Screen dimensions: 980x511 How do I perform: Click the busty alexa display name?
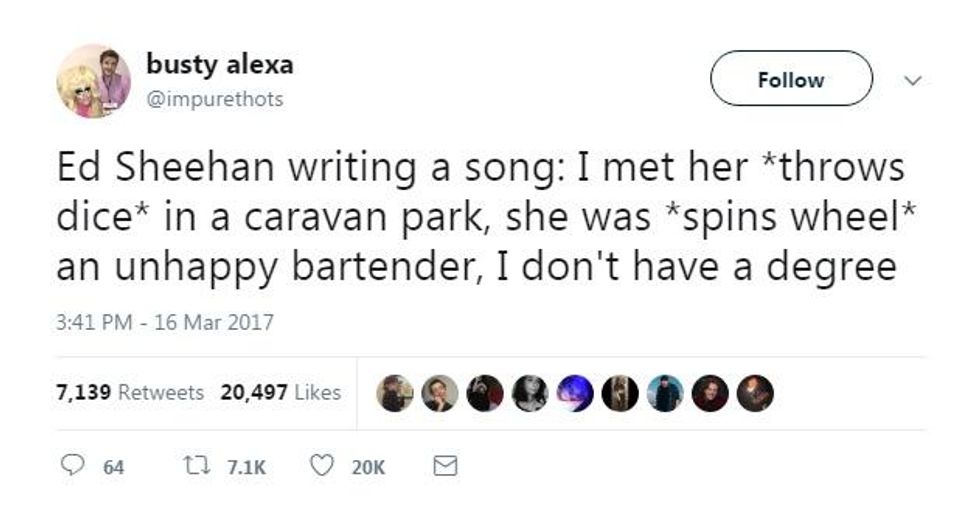[x=220, y=65]
